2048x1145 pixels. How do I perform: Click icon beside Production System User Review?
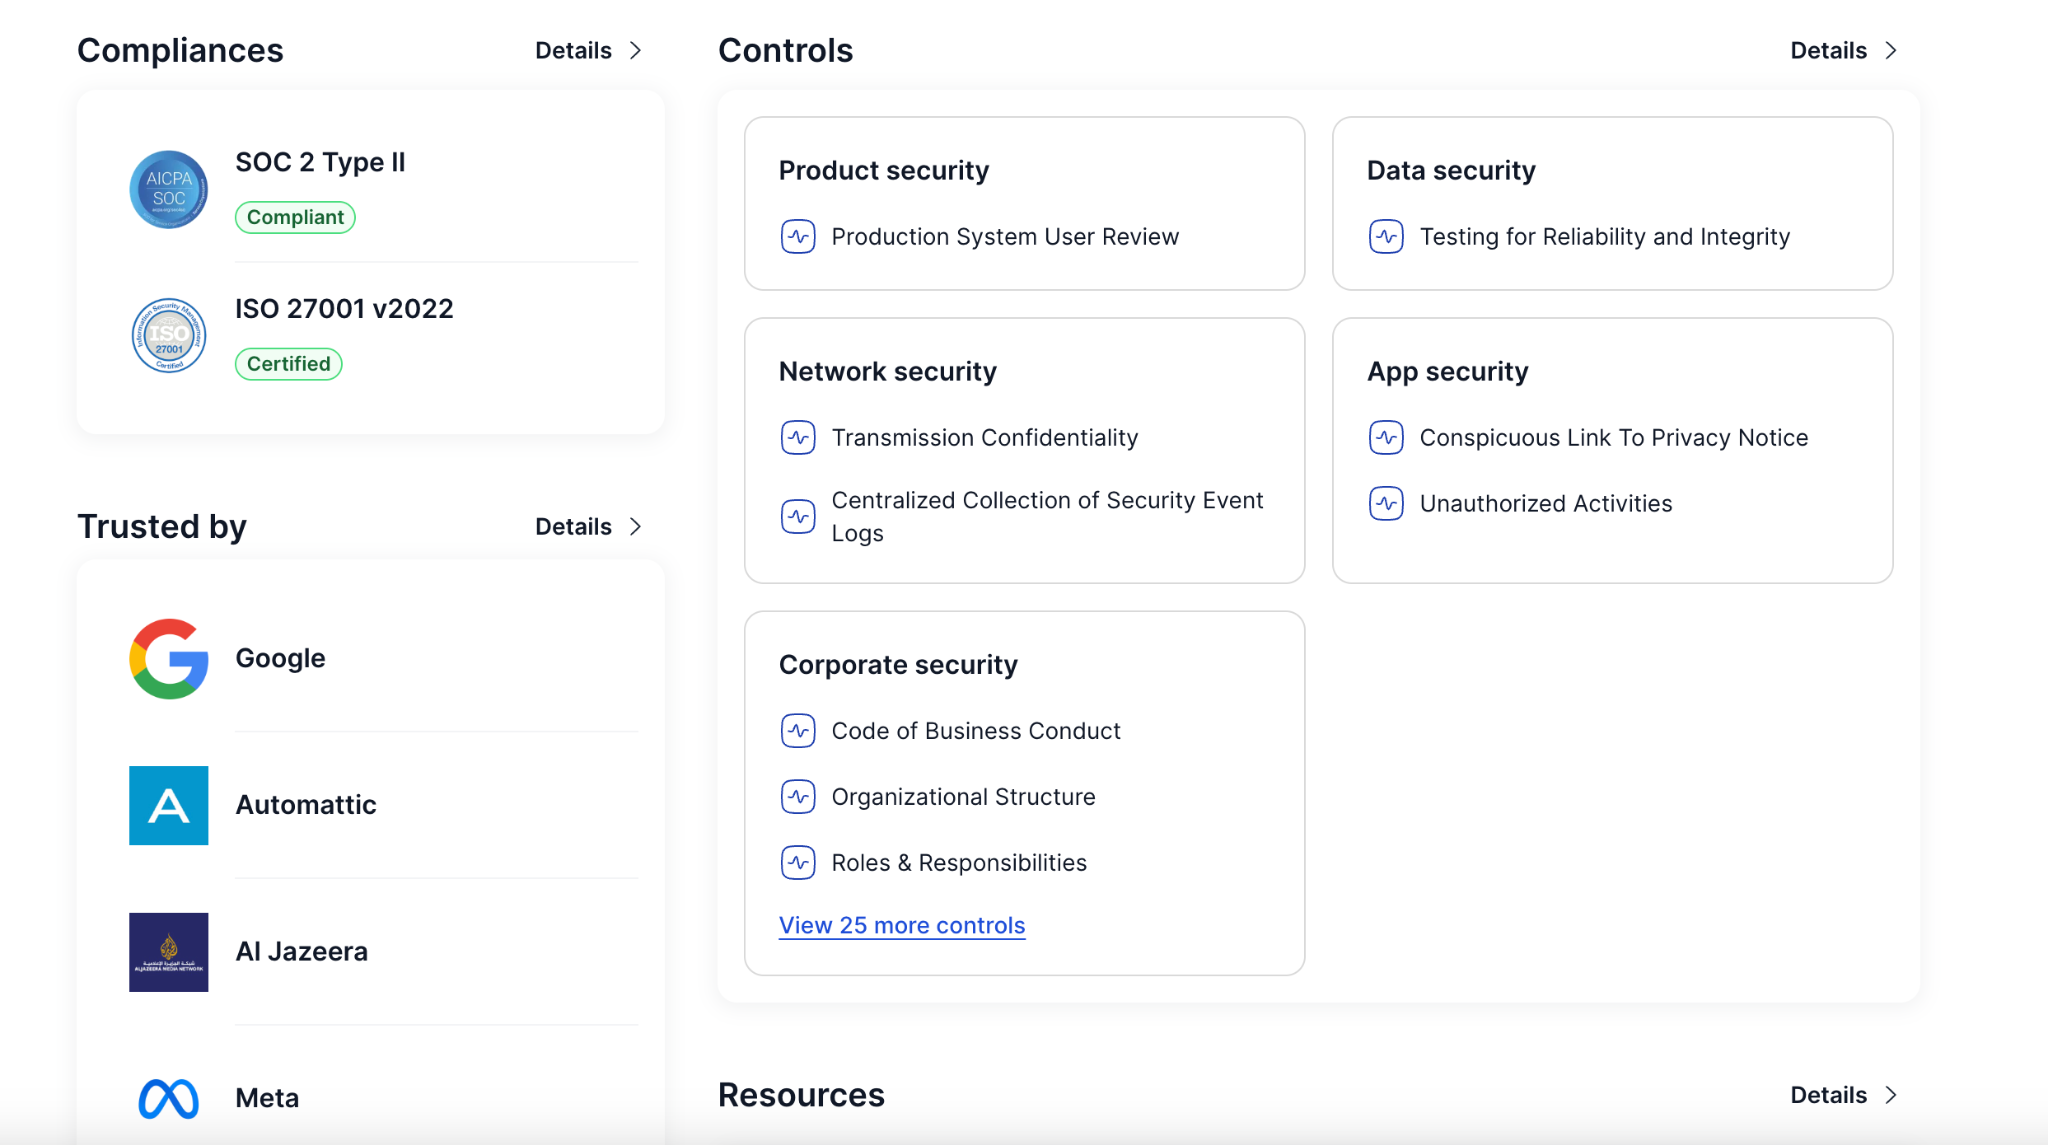(798, 237)
